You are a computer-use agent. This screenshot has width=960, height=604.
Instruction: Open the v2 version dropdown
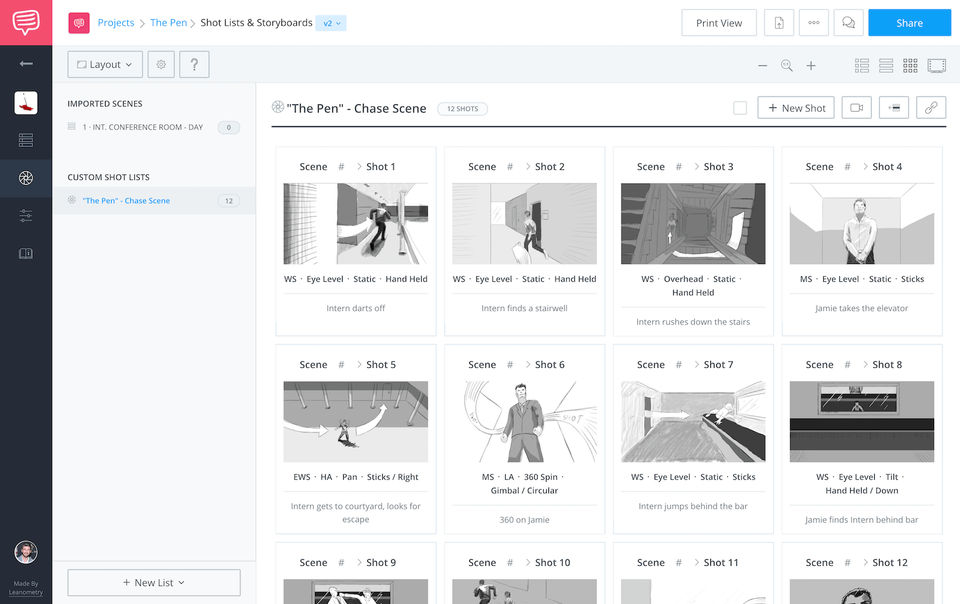pyautogui.click(x=331, y=23)
